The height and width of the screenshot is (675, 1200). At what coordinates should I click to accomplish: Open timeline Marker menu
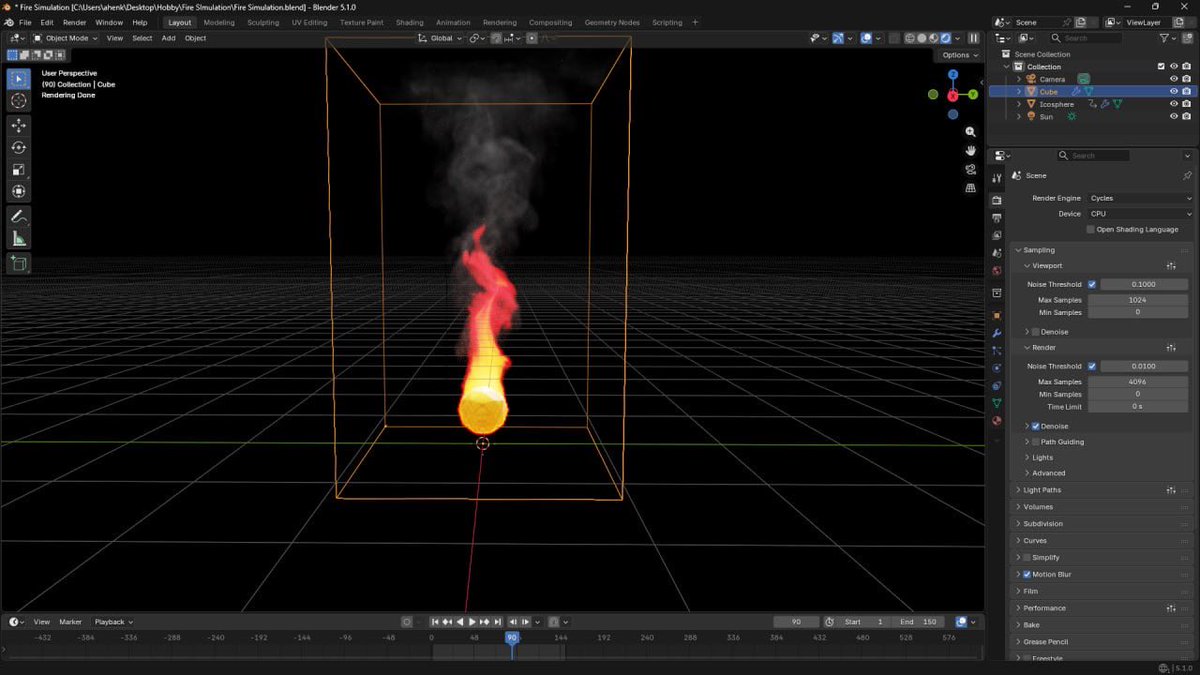click(x=70, y=622)
